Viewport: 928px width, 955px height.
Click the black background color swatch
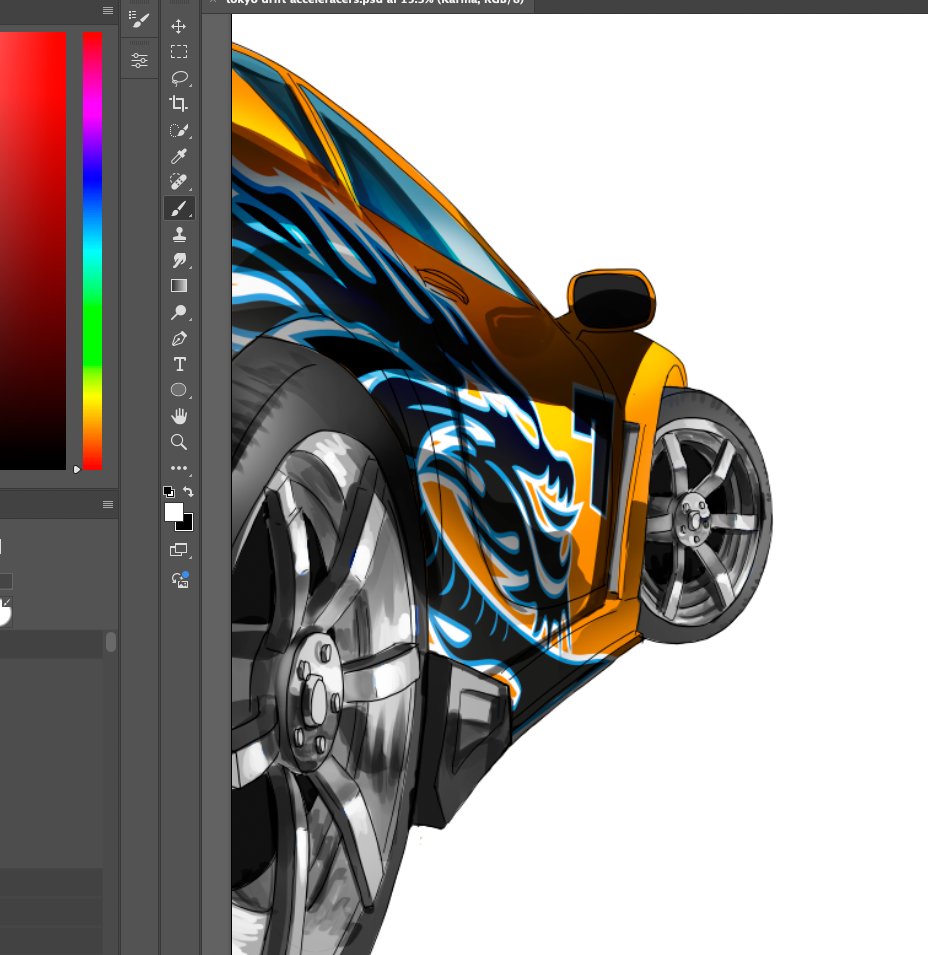(186, 524)
